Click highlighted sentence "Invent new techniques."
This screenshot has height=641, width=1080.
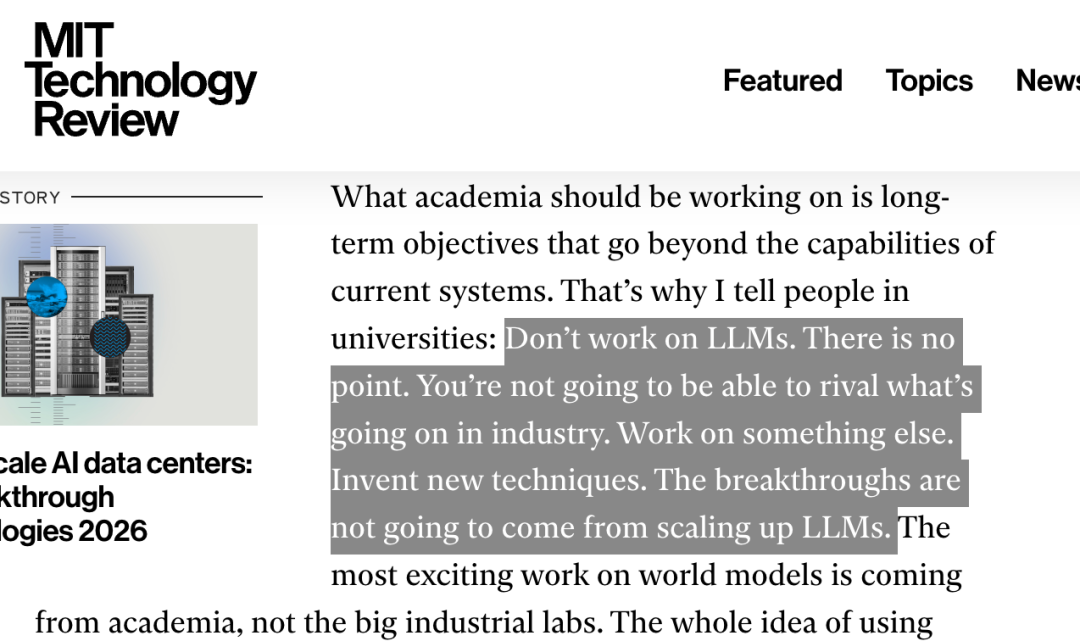[x=490, y=480]
